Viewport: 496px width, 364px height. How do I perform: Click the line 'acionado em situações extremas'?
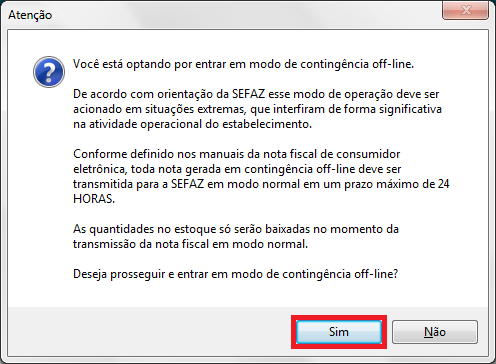coord(257,109)
